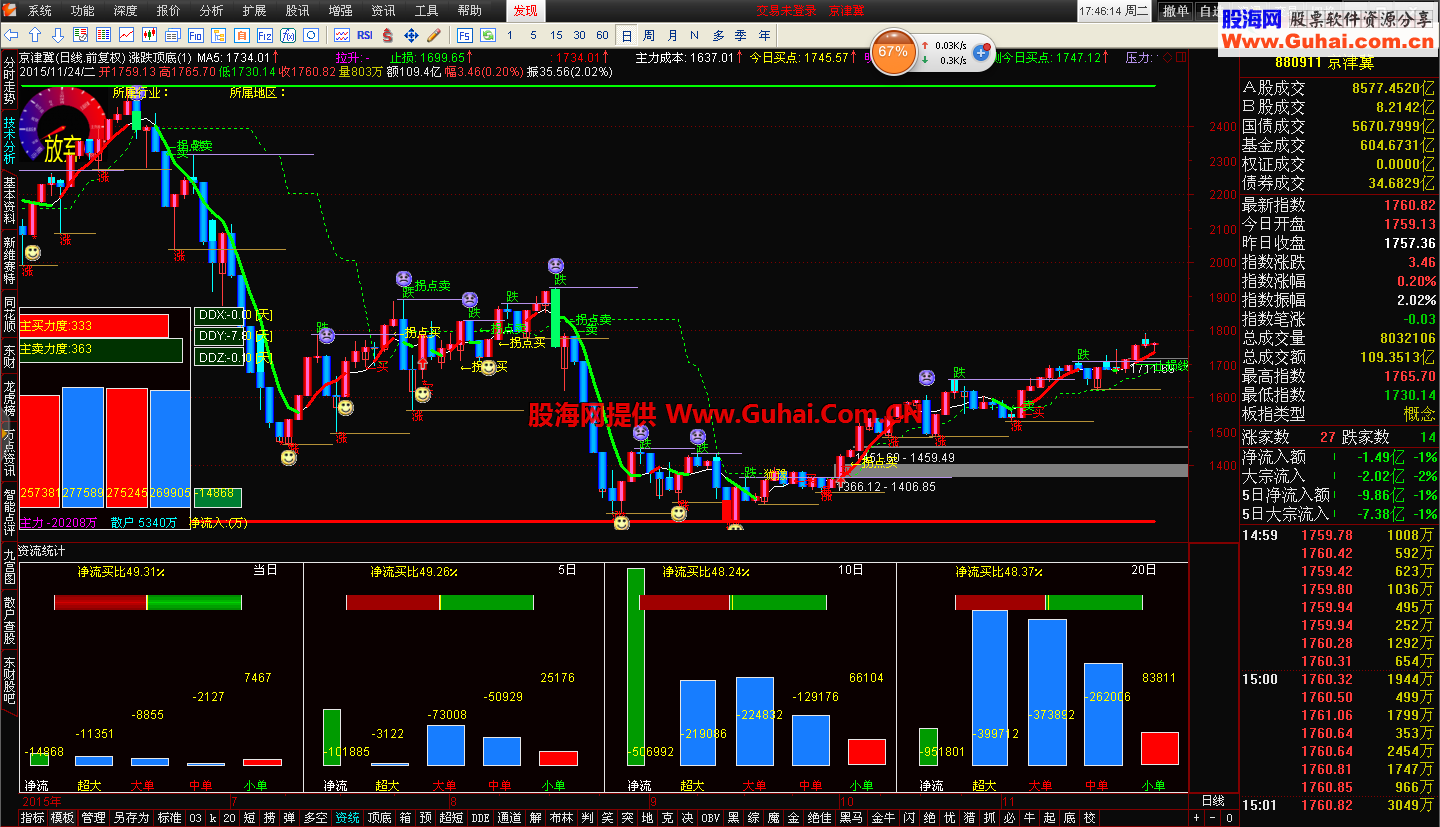The height and width of the screenshot is (827, 1440).
Task: Click the 67% orange speed ball
Action: 893,51
